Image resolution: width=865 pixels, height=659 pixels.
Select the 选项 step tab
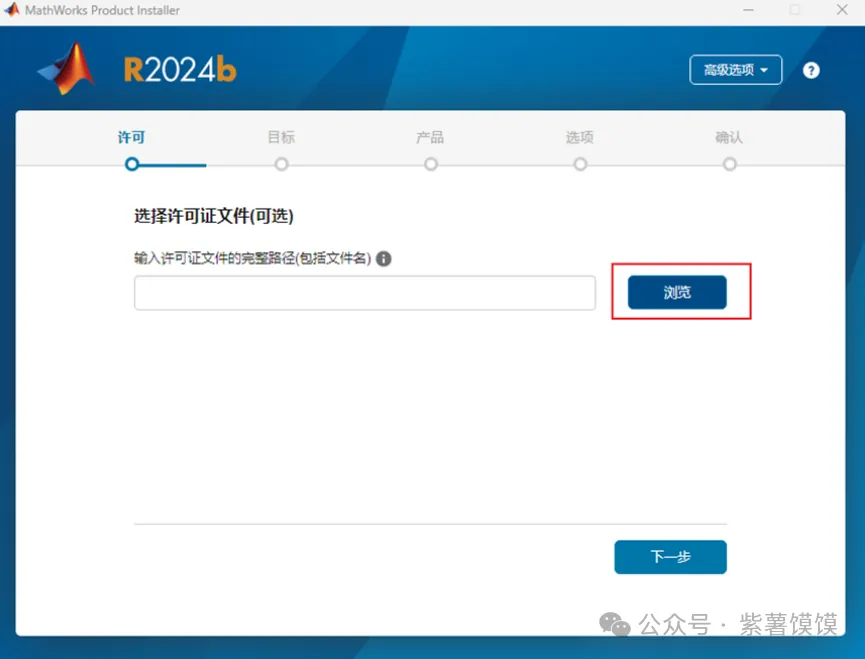(580, 137)
